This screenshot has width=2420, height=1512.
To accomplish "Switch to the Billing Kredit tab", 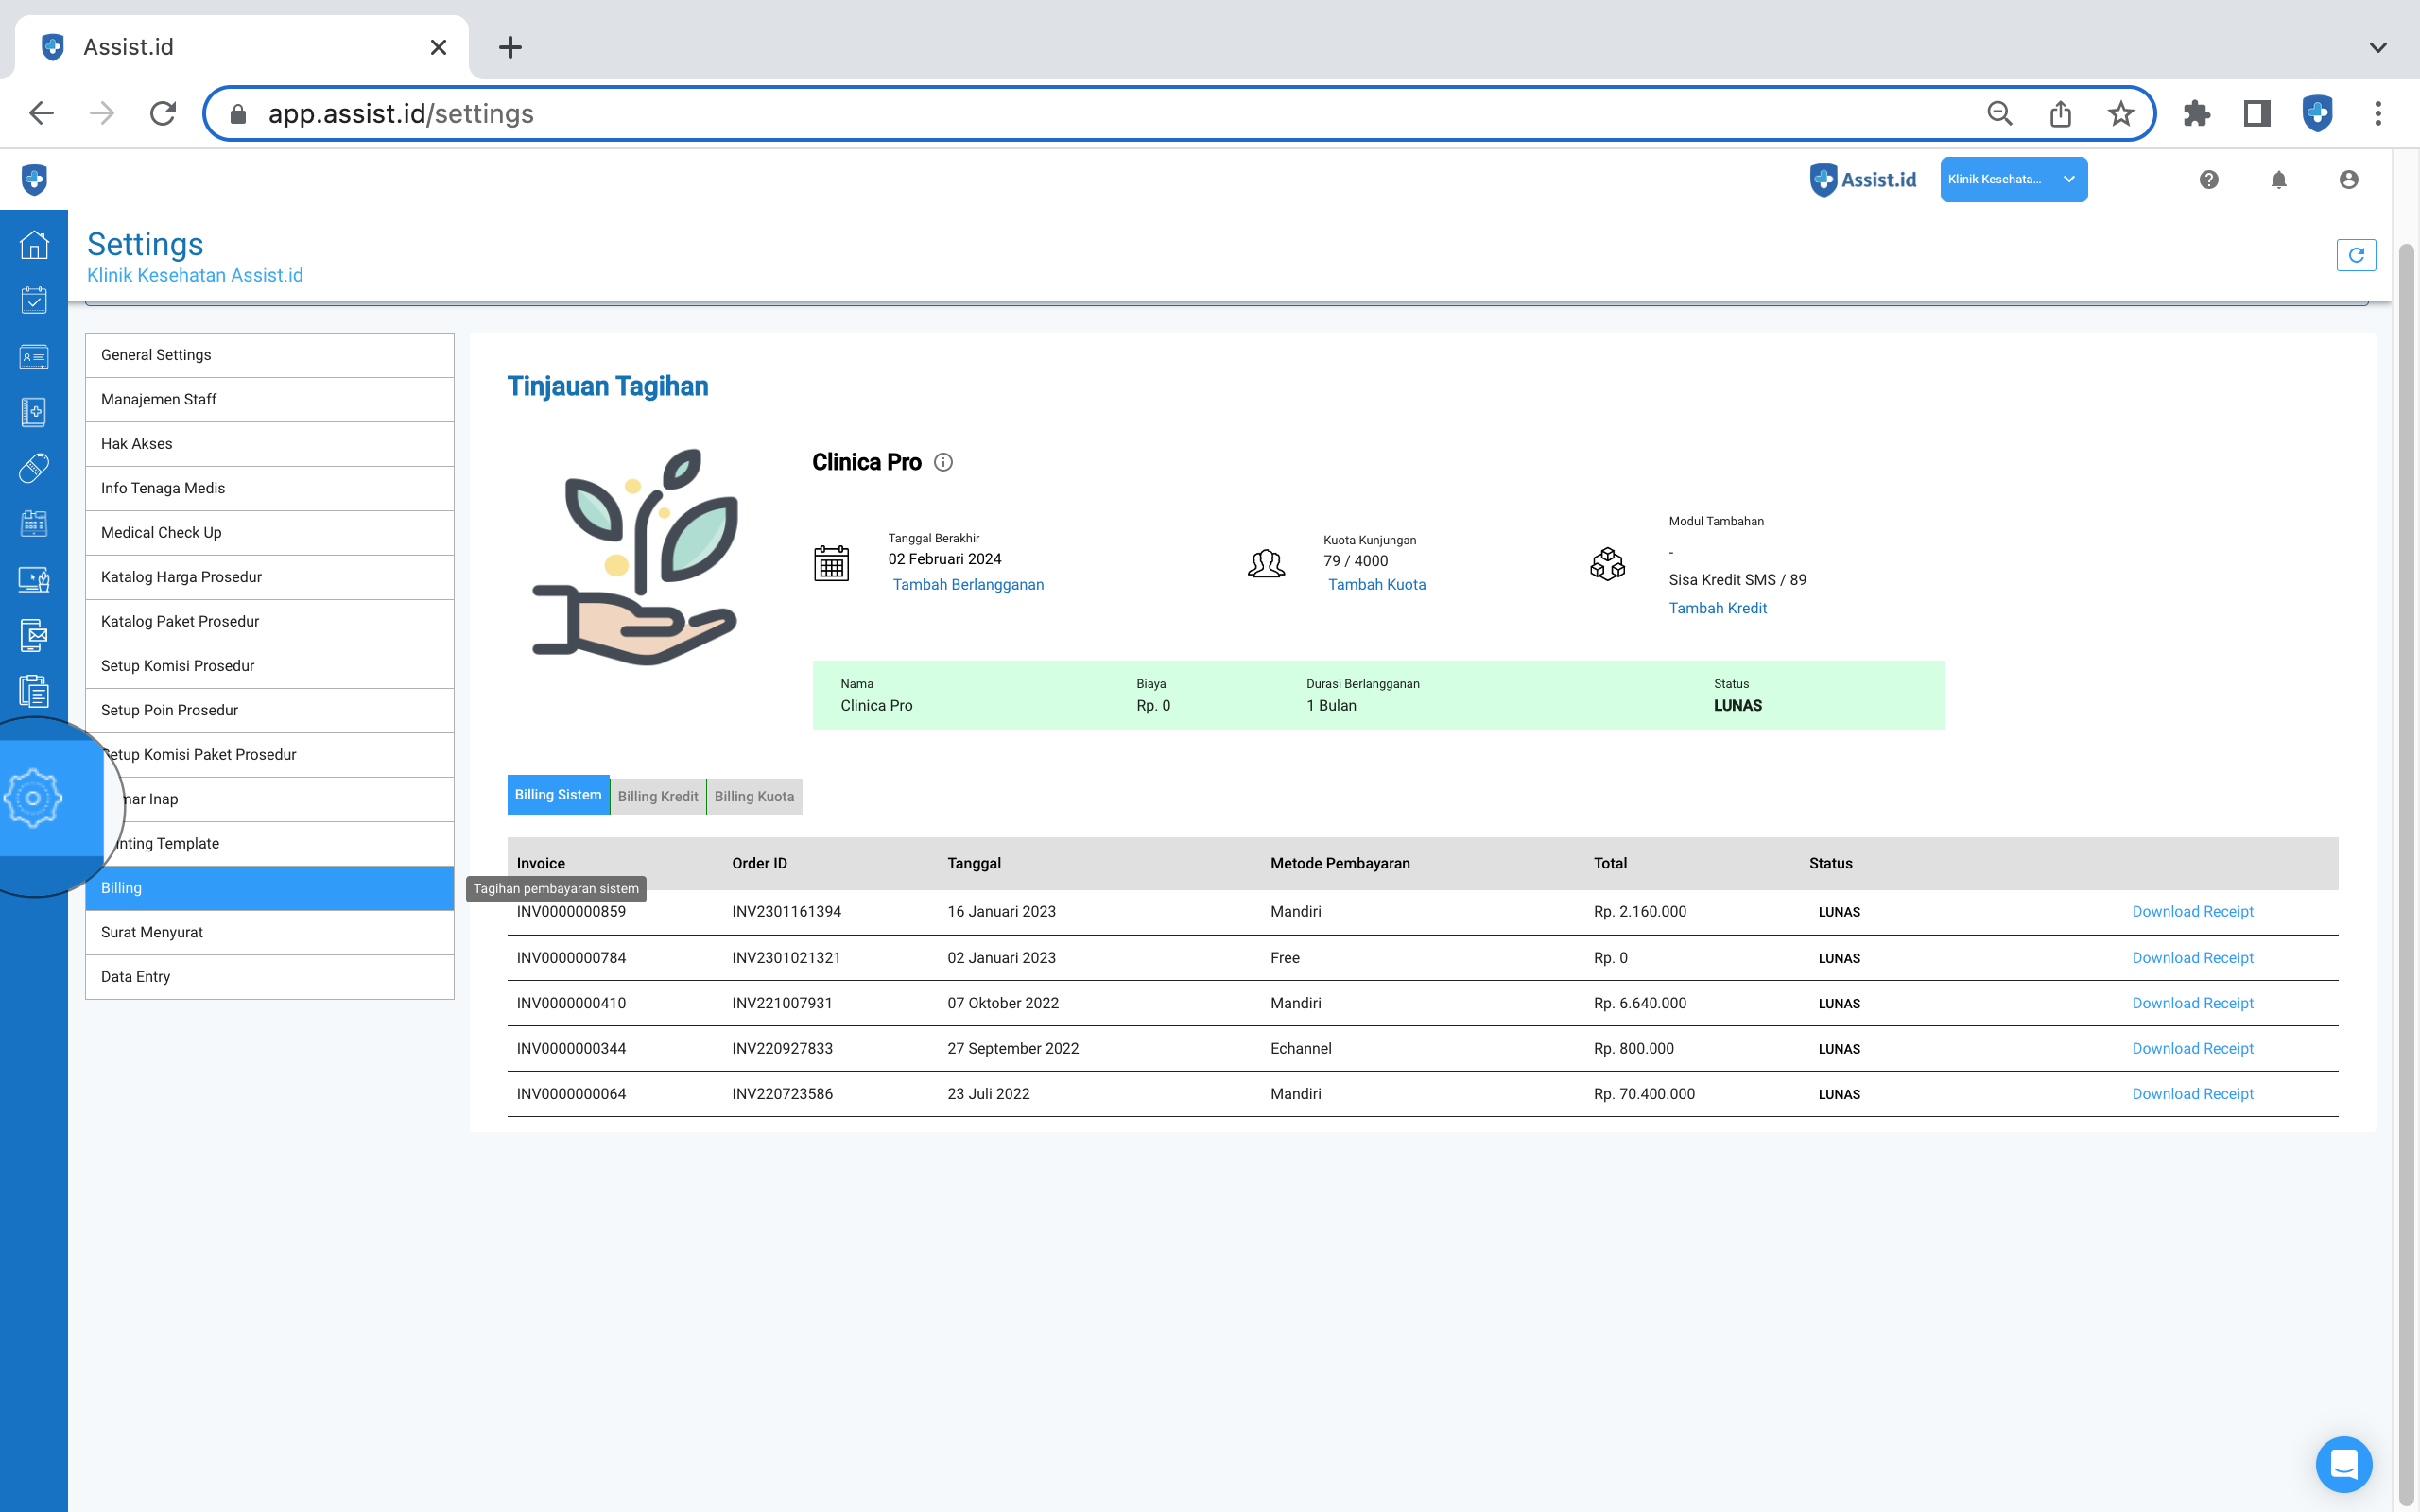I will coord(657,796).
